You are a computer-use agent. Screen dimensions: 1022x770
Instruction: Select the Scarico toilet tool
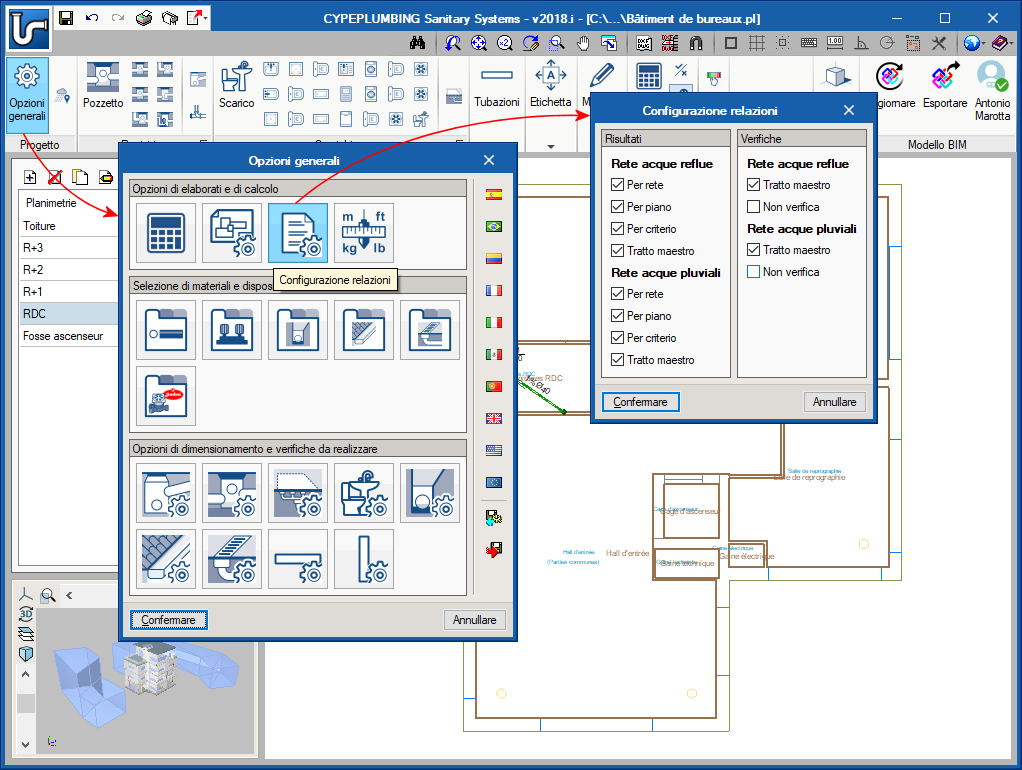click(x=236, y=85)
